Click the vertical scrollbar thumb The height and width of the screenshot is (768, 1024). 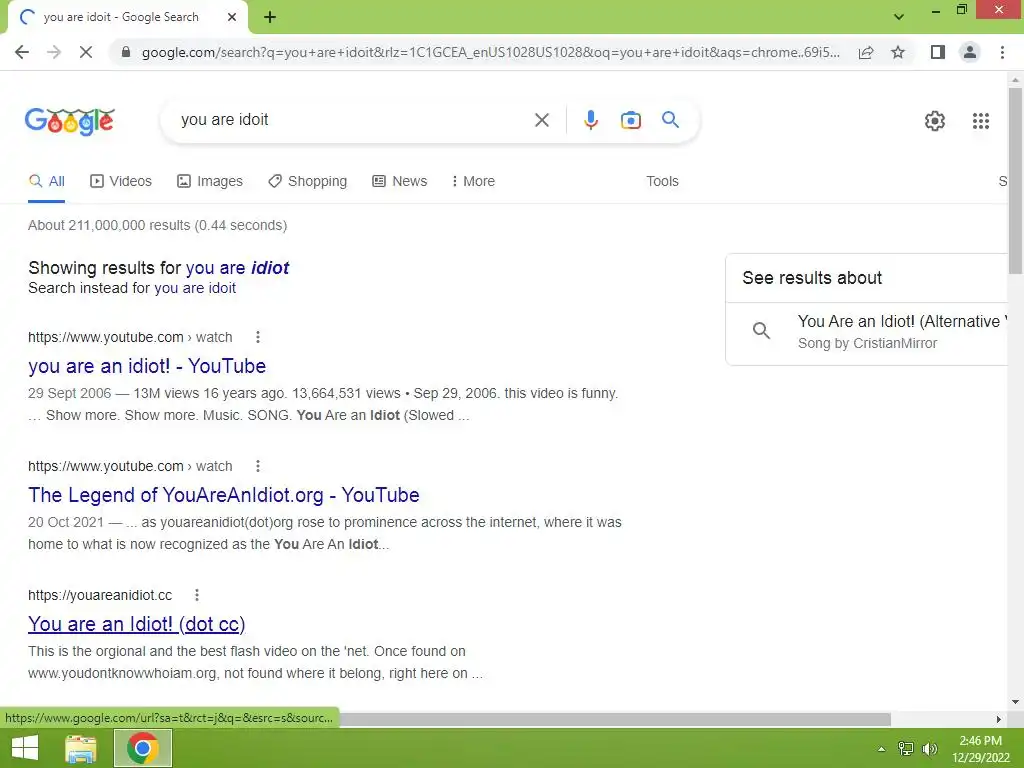click(x=1015, y=180)
